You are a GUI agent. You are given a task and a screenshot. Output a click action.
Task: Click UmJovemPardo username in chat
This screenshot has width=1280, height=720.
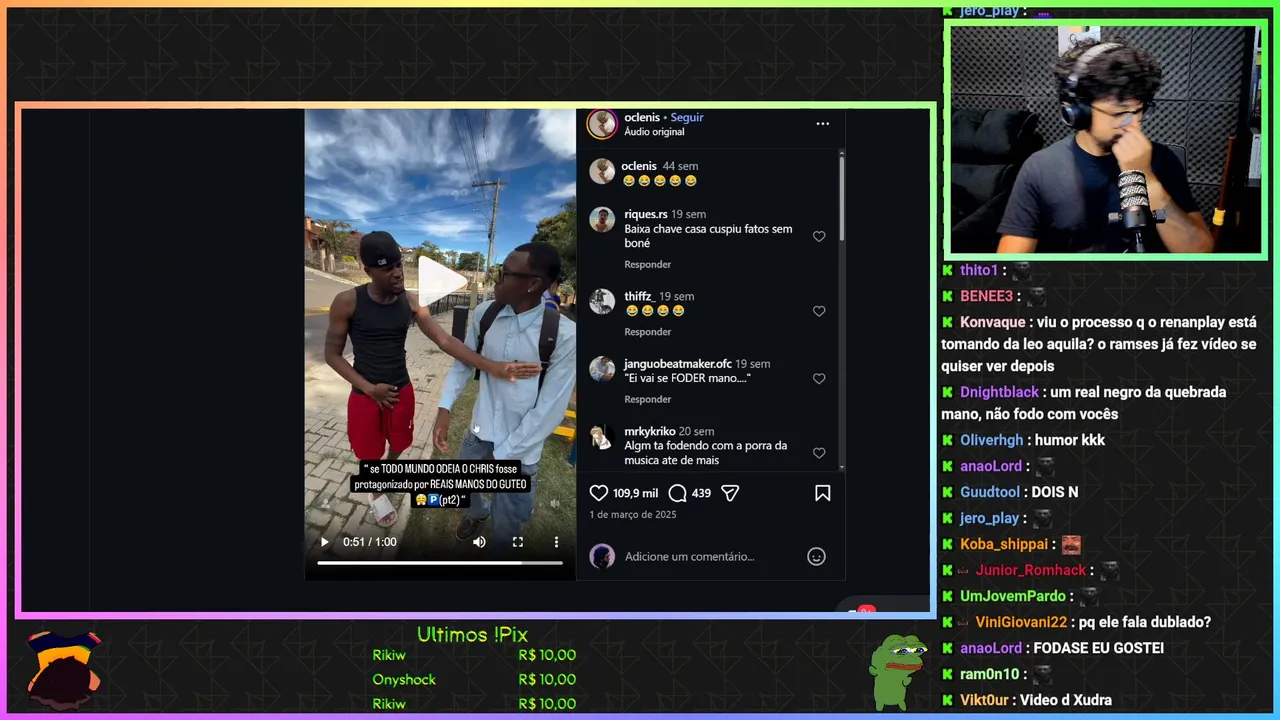[x=1013, y=596]
